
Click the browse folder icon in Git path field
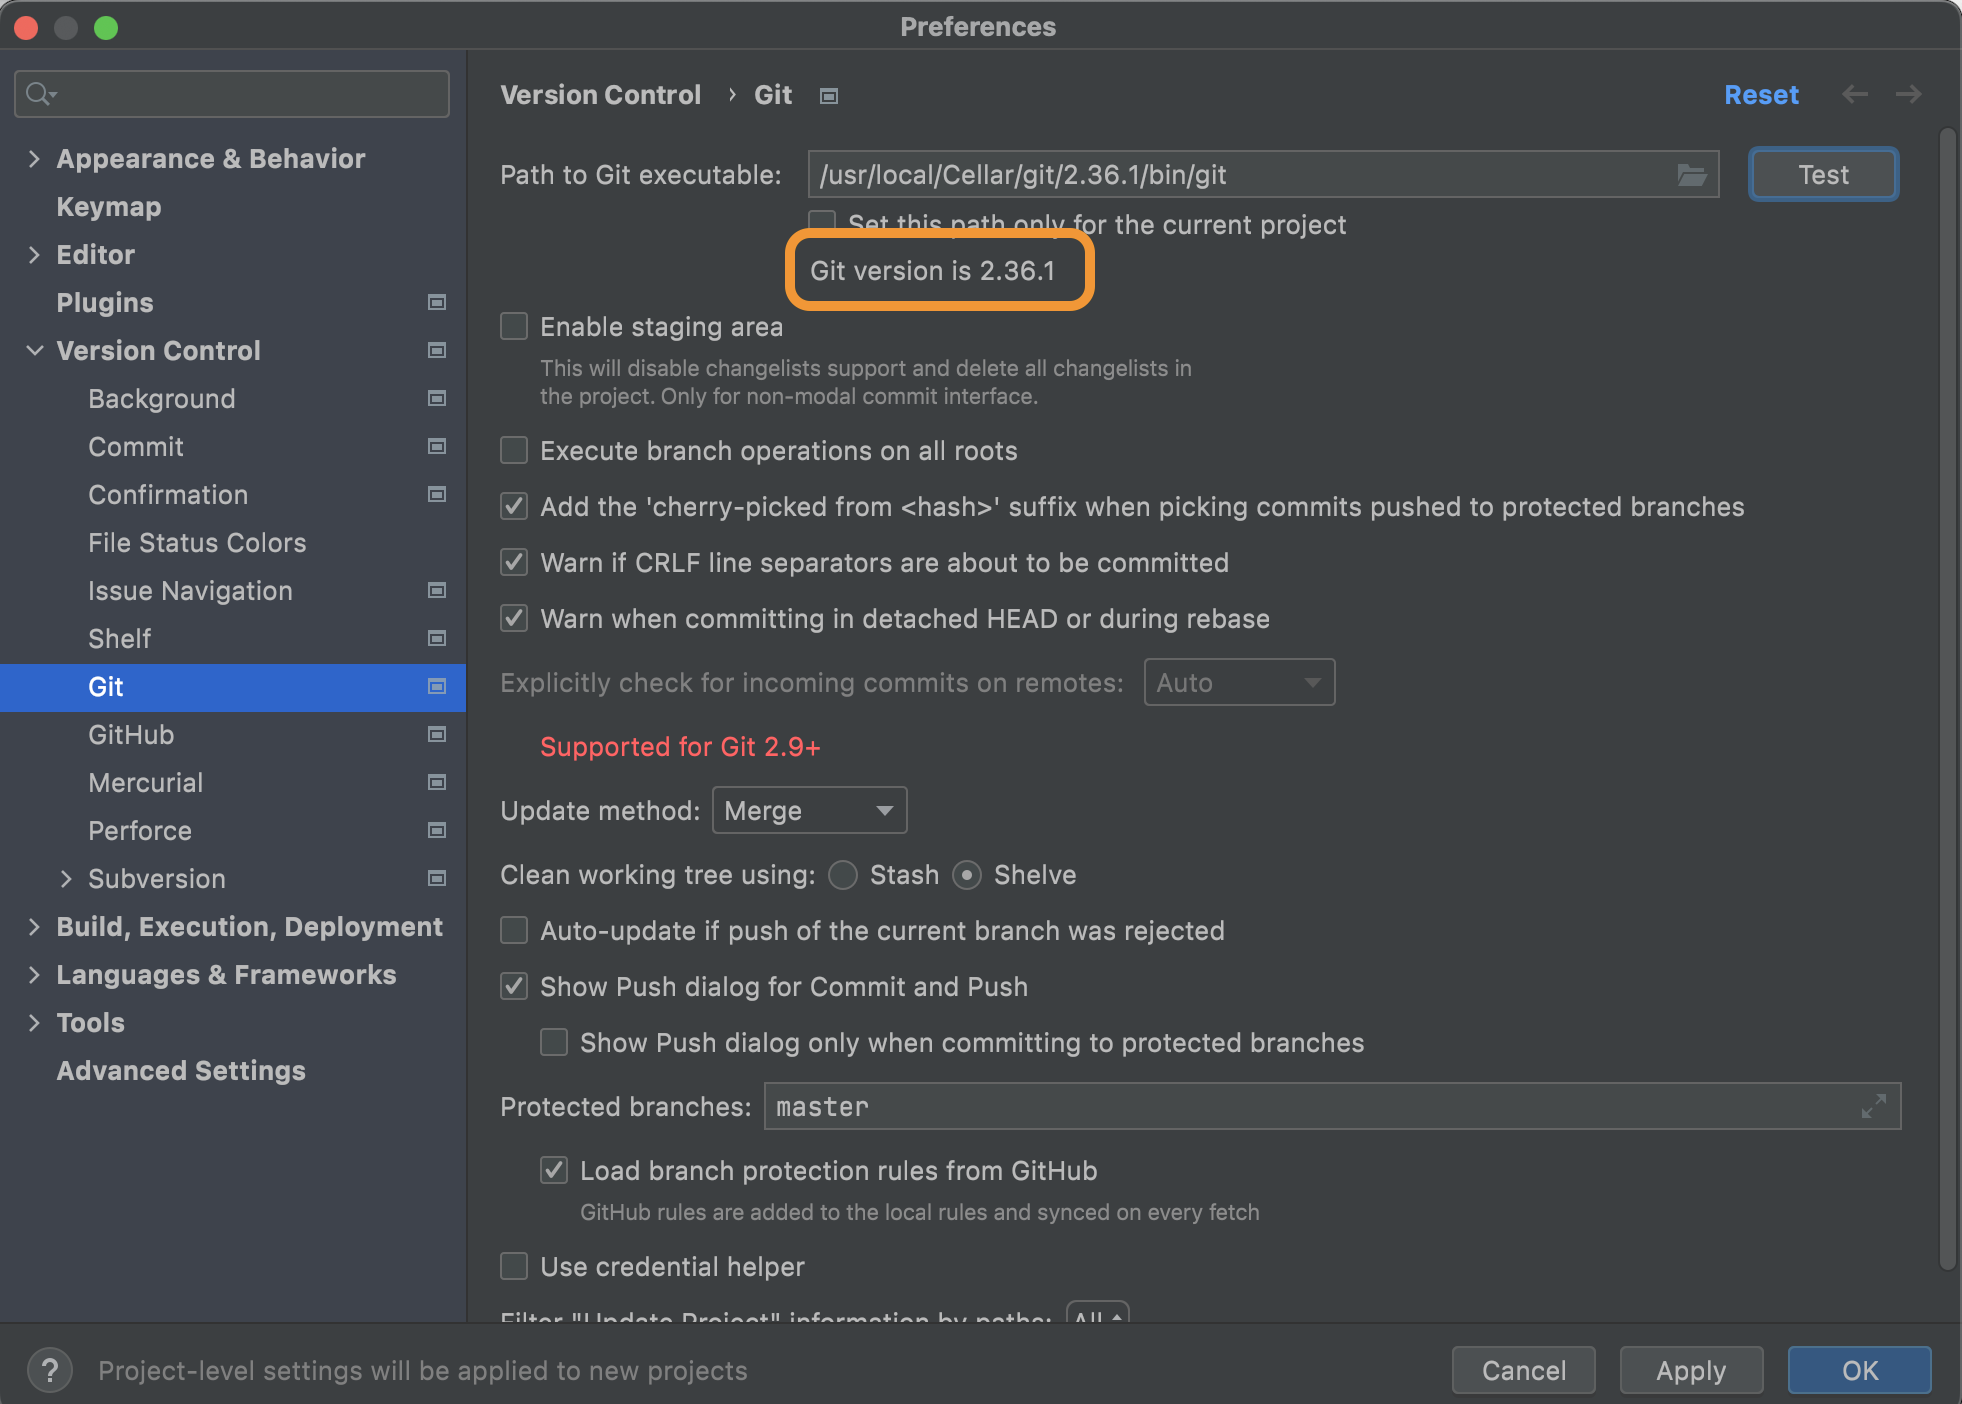[x=1691, y=175]
